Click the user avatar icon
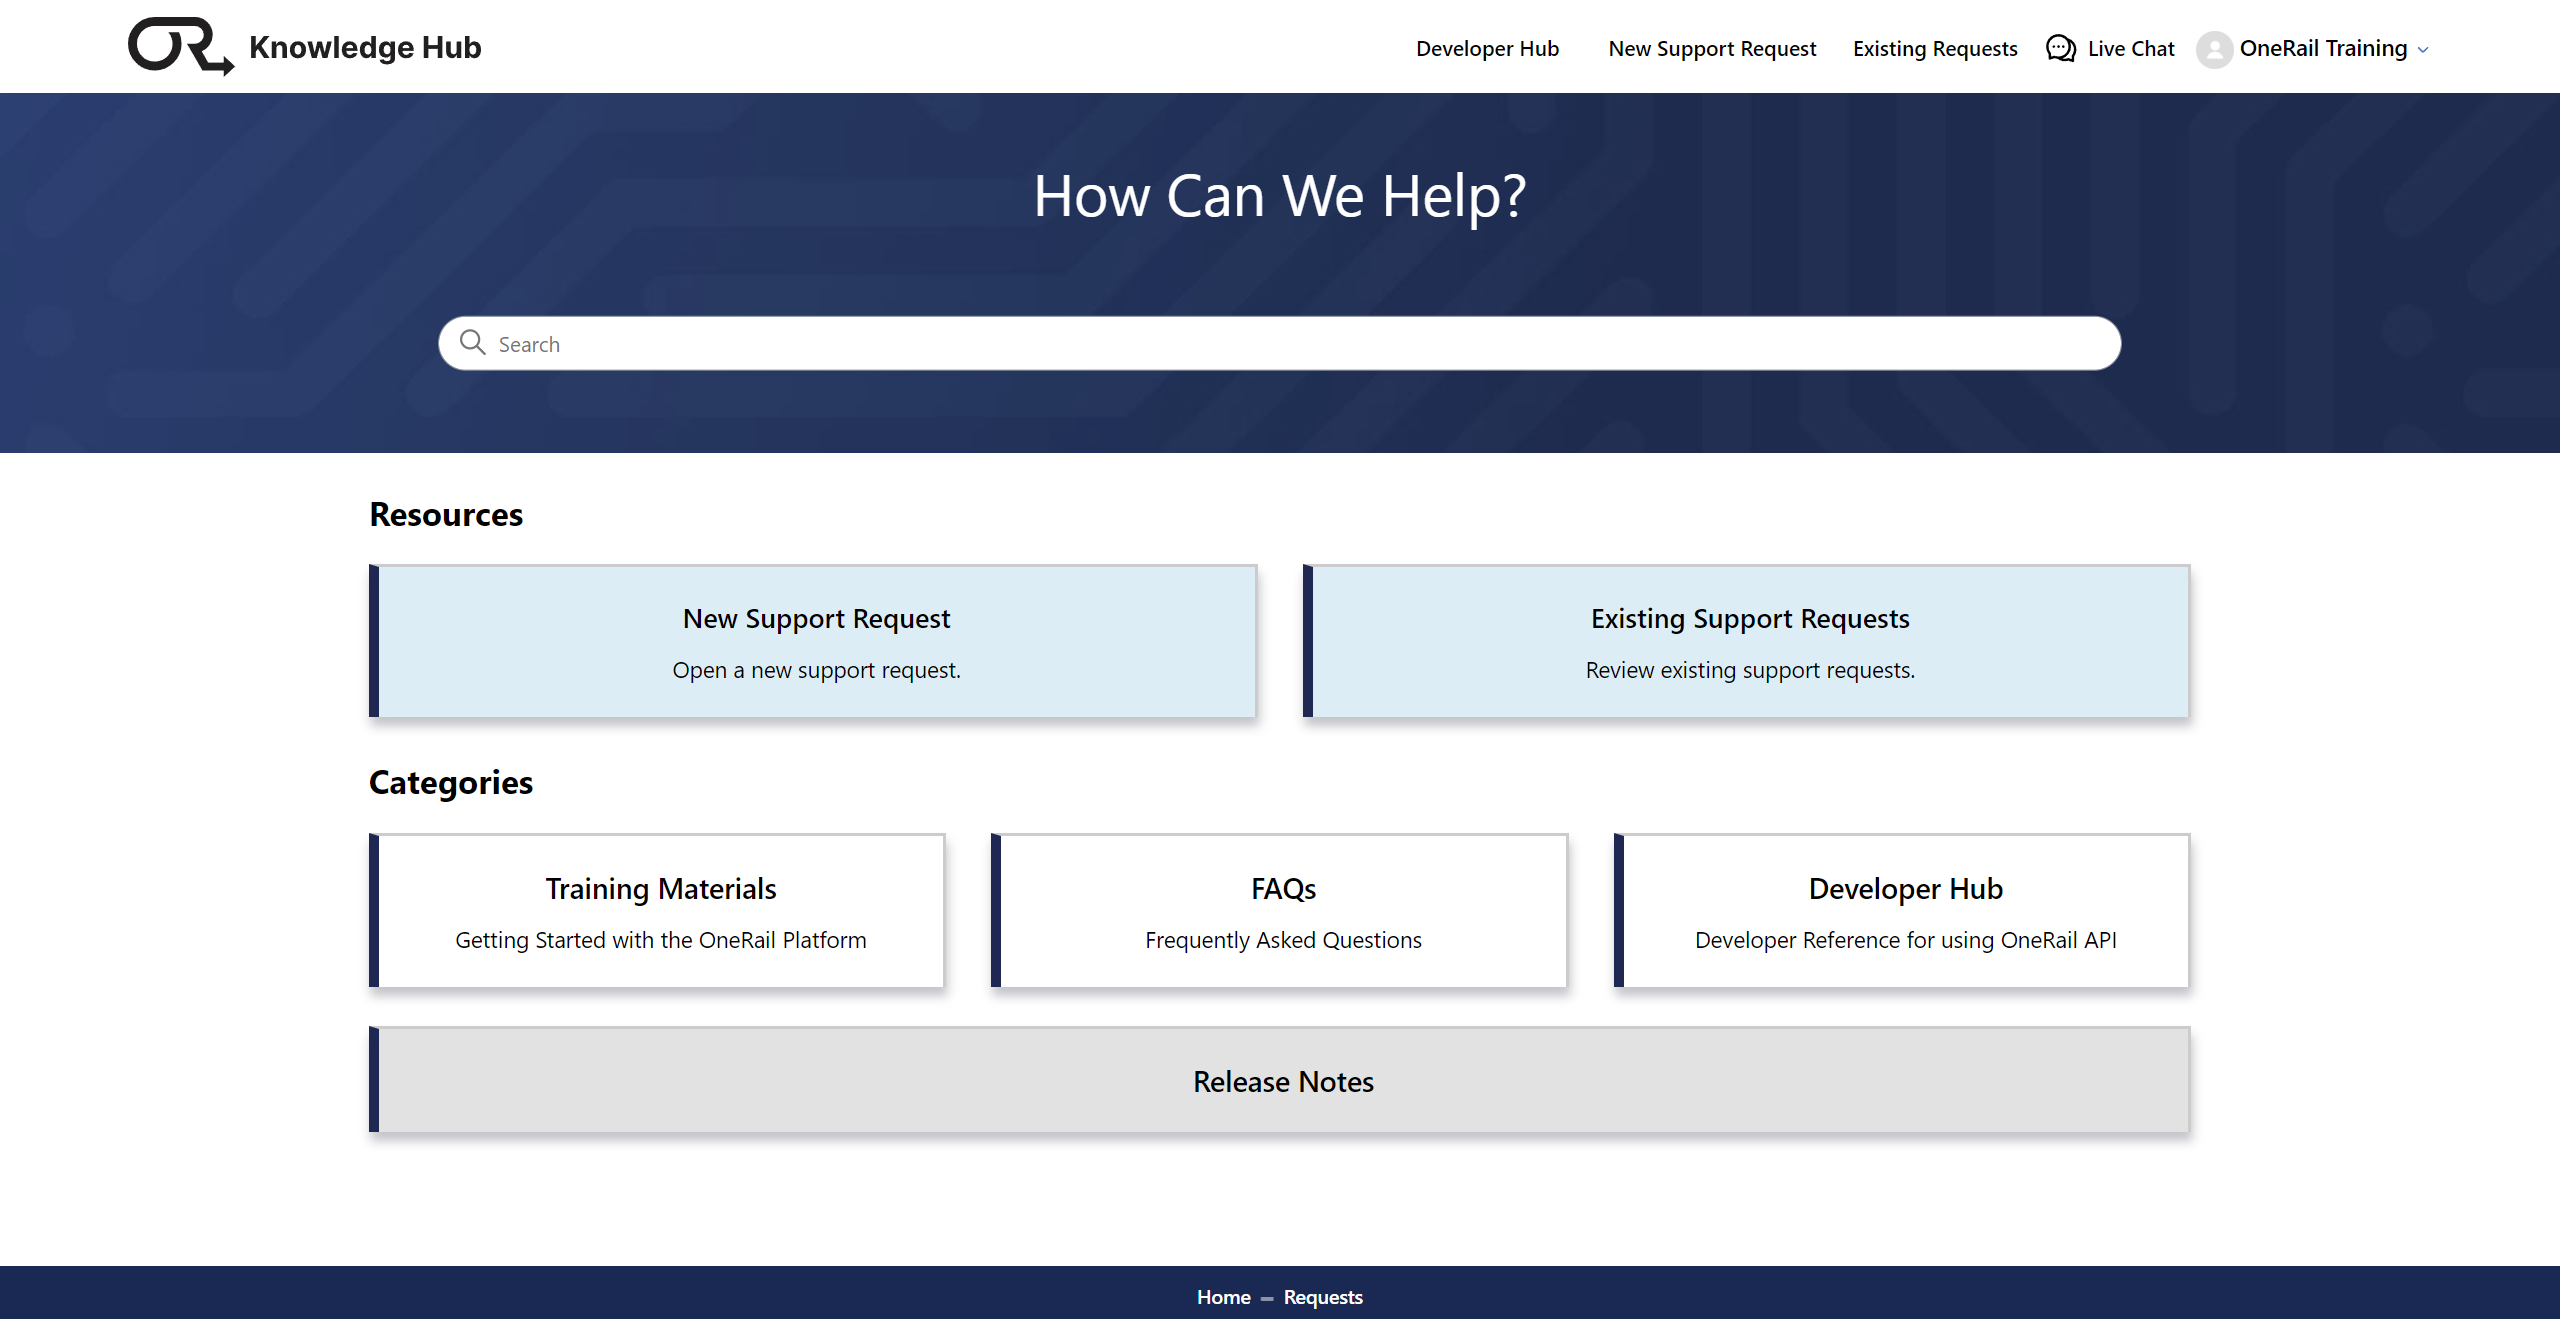 (2214, 49)
